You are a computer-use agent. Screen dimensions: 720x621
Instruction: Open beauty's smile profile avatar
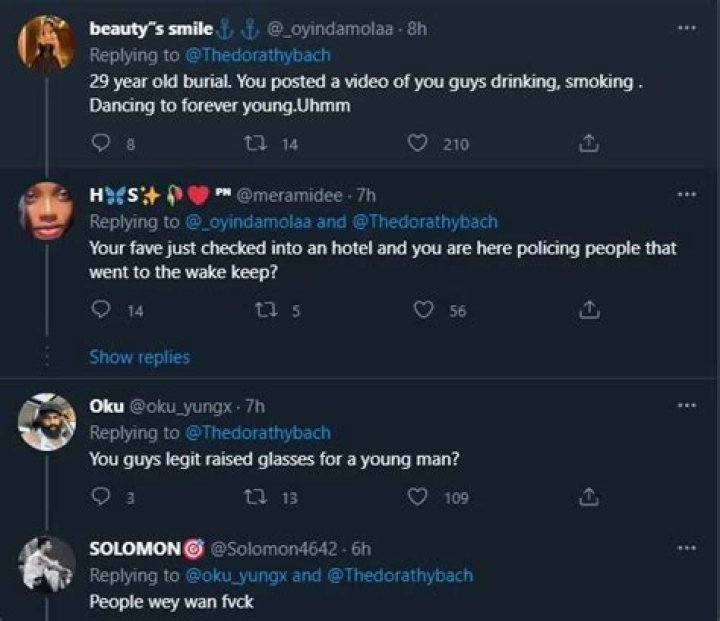(x=46, y=44)
